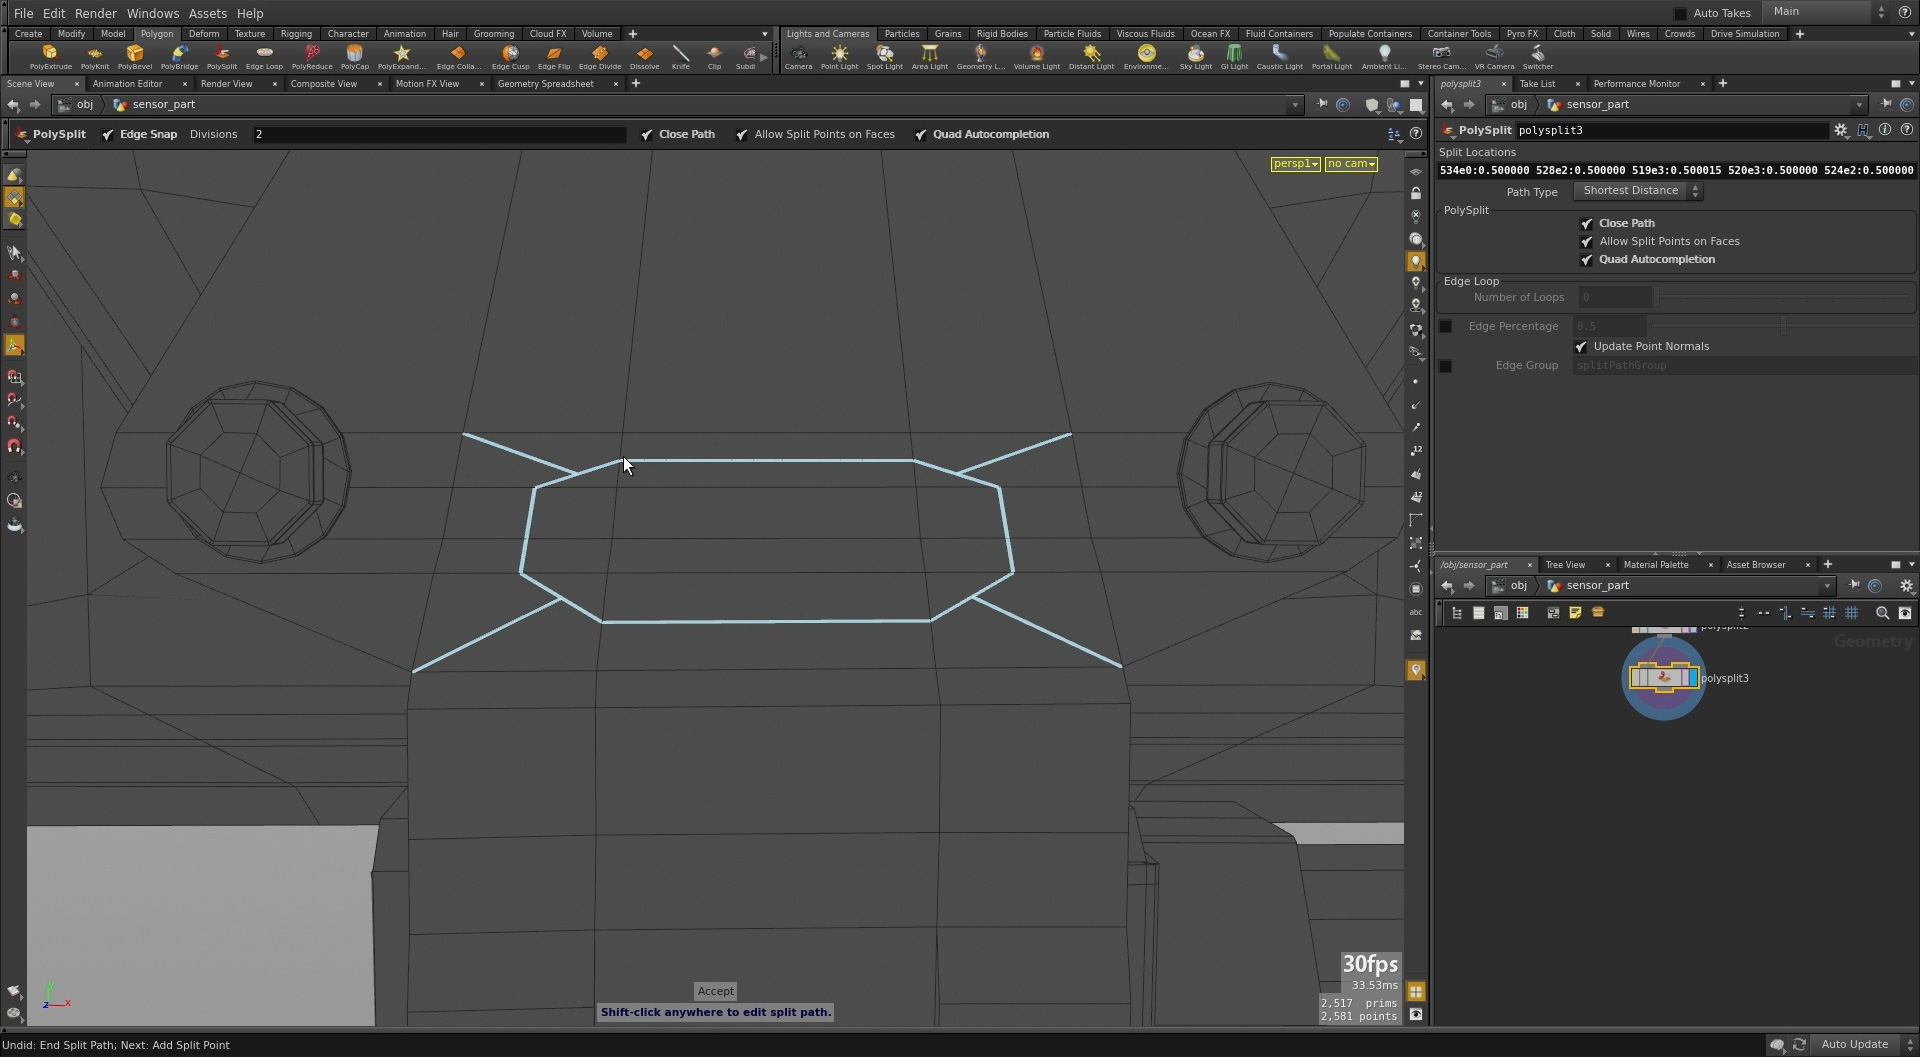
Task: Disable Update Point Normals checkbox
Action: pos(1581,346)
